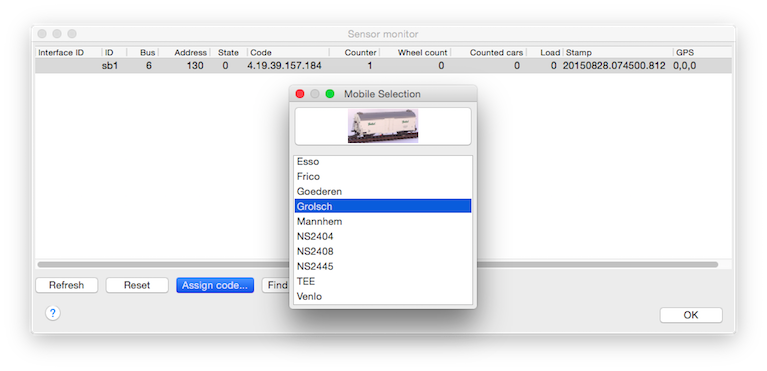Click the blue help question mark icon

point(53,313)
